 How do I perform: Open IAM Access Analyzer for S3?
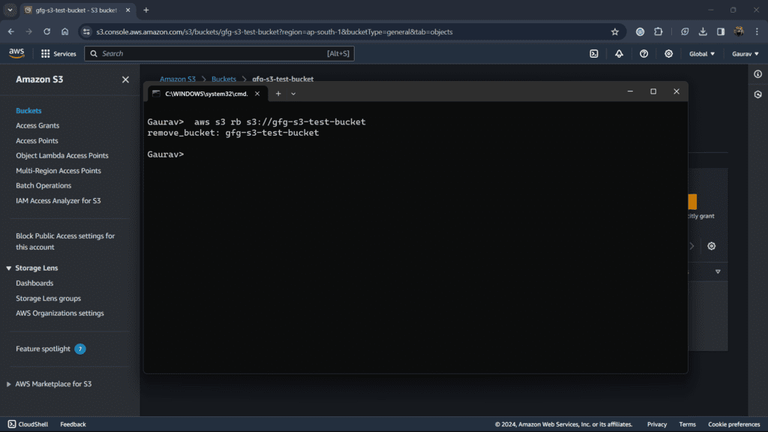(58, 200)
